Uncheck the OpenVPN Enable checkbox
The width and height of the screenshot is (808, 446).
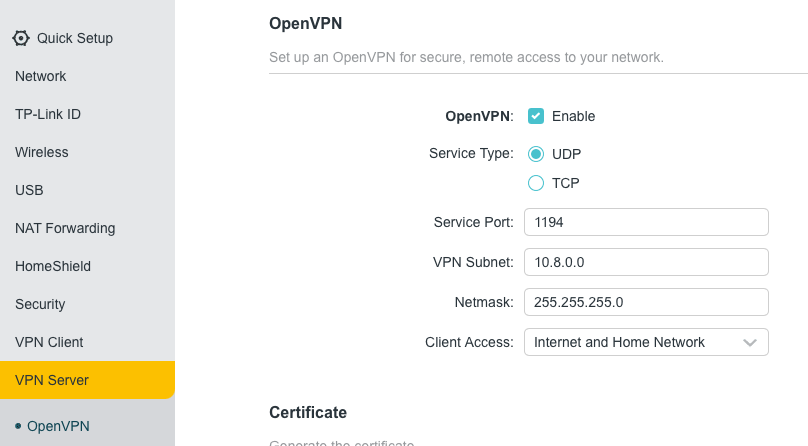(x=536, y=116)
